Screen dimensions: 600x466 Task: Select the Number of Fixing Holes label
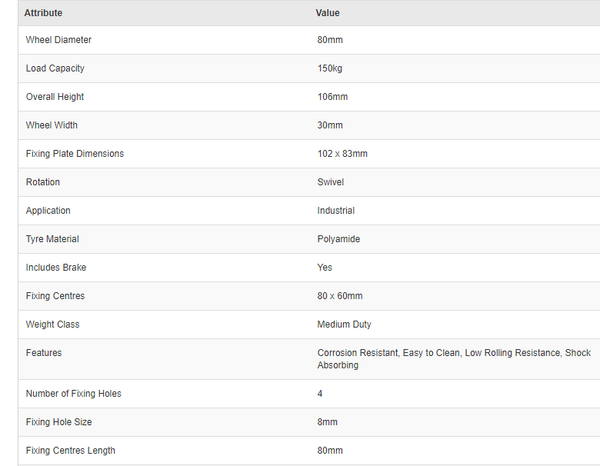[73, 394]
